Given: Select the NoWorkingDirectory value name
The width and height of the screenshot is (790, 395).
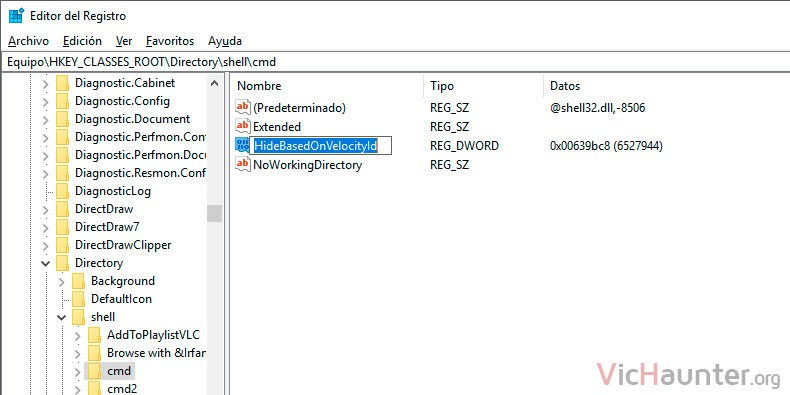Looking at the screenshot, I should 307,165.
